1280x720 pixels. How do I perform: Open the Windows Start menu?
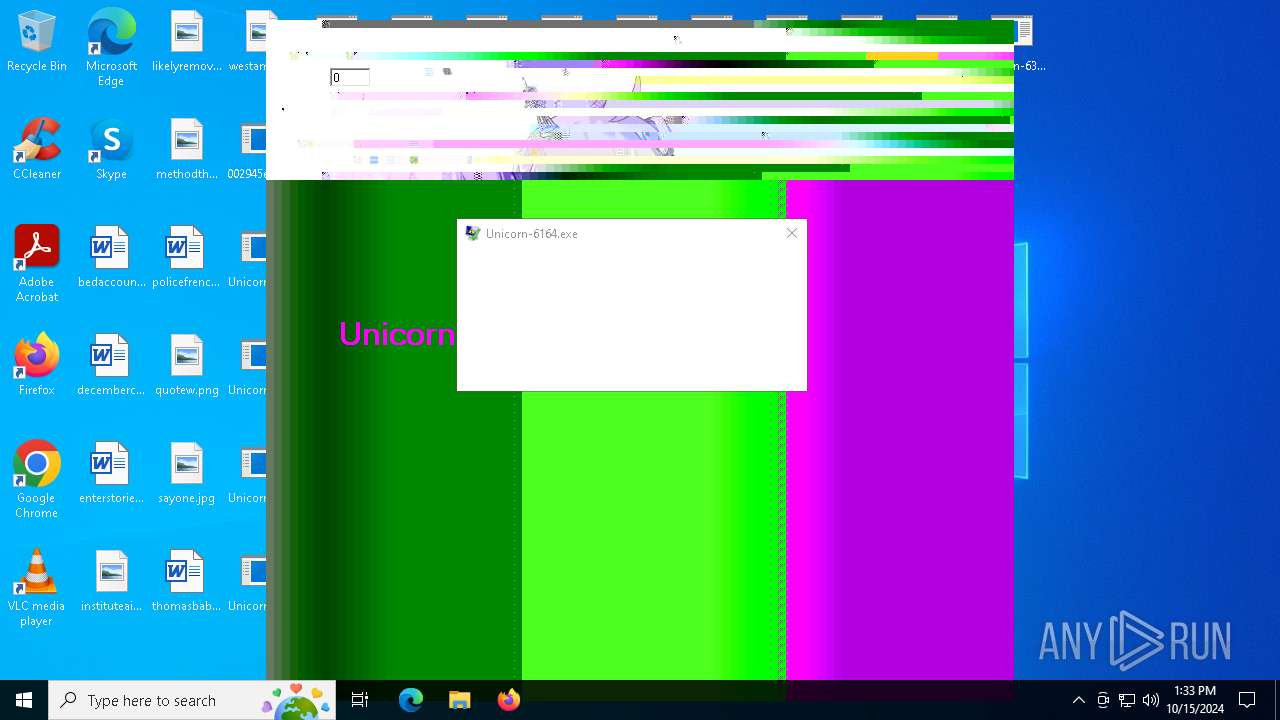[24, 700]
